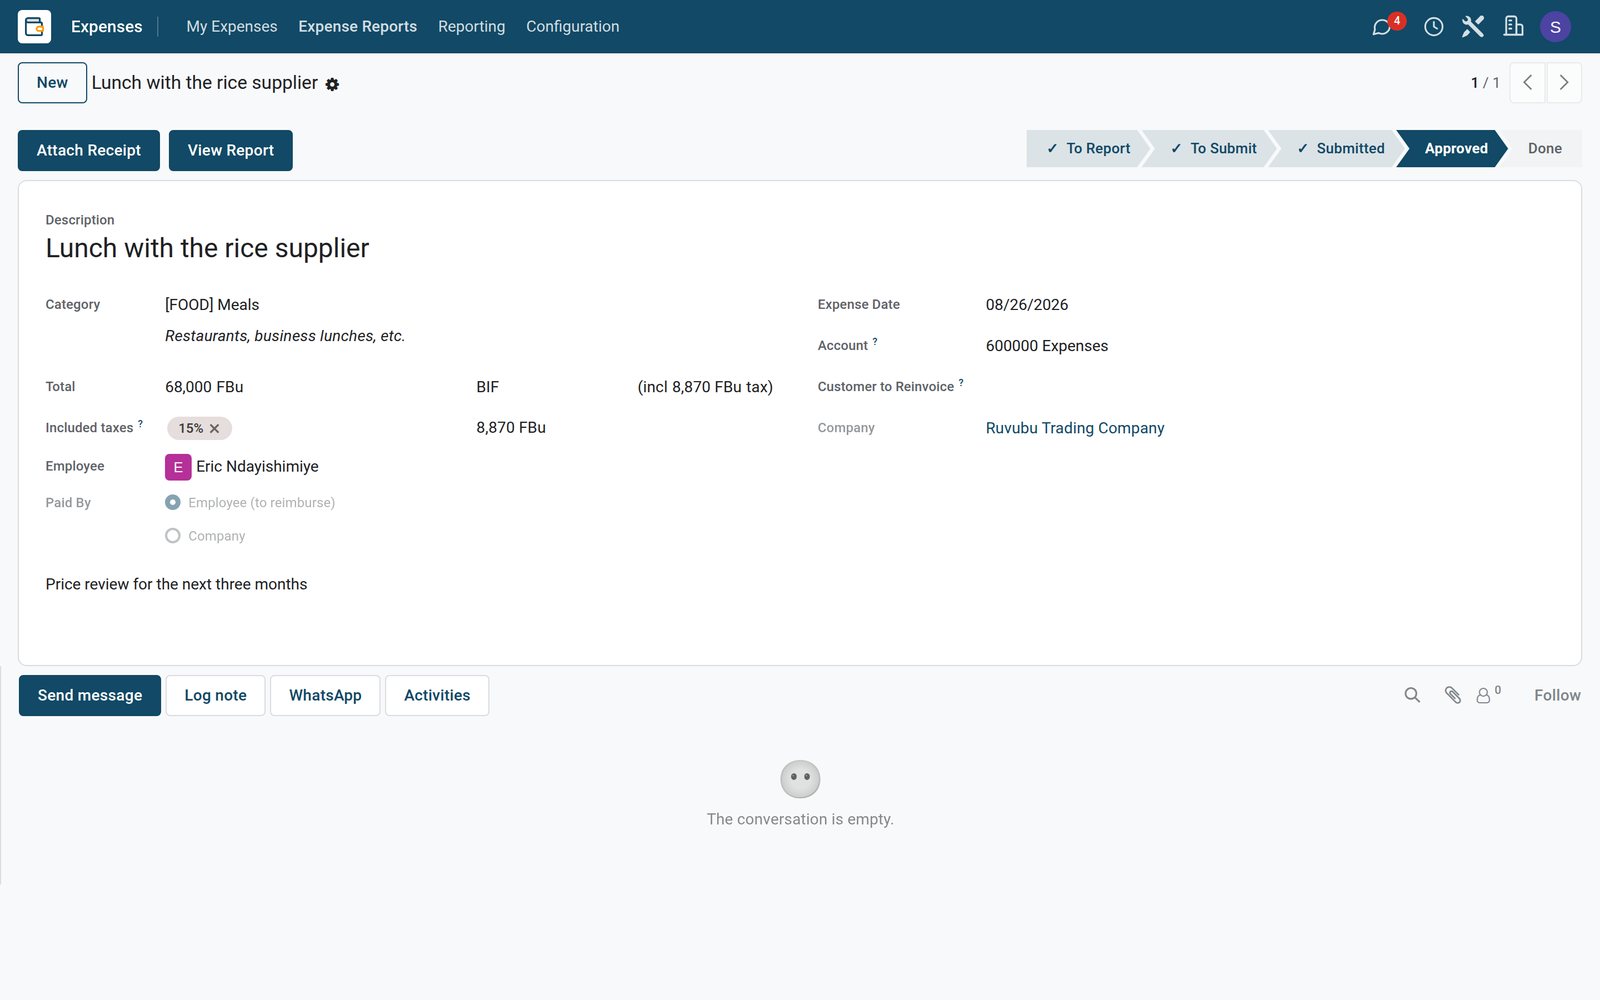
Task: Open the company switcher building icon
Action: tap(1514, 26)
